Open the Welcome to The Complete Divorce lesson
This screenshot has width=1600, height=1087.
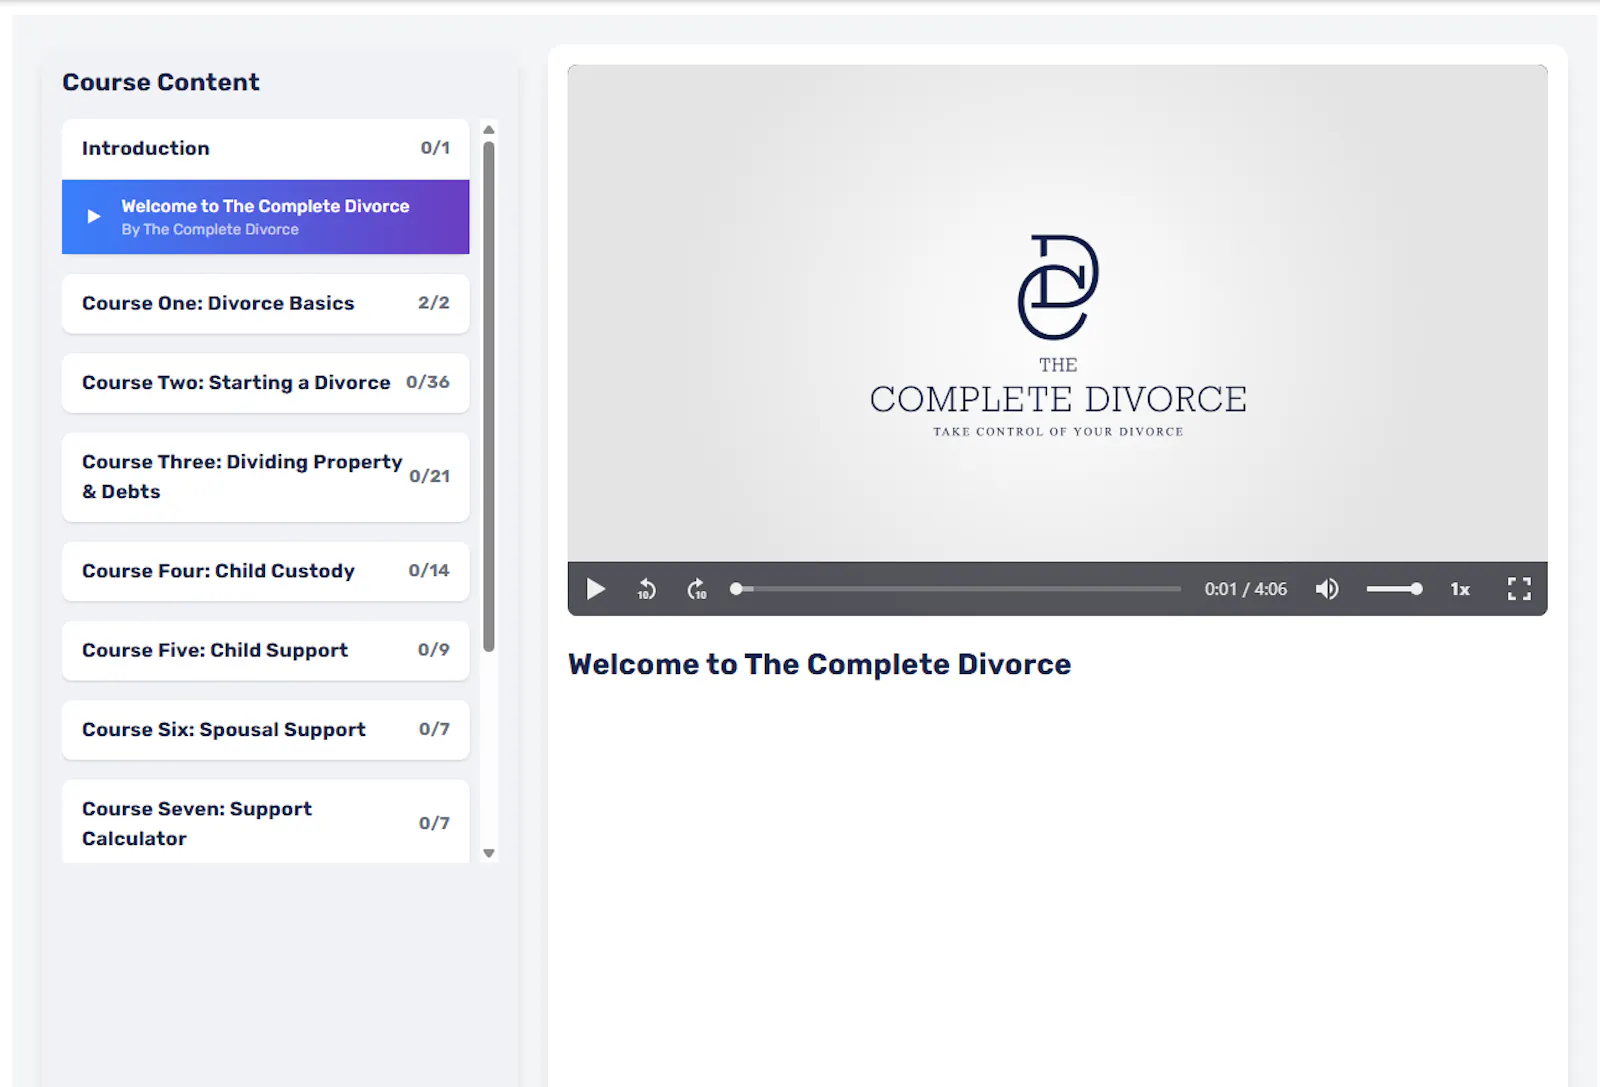point(266,217)
